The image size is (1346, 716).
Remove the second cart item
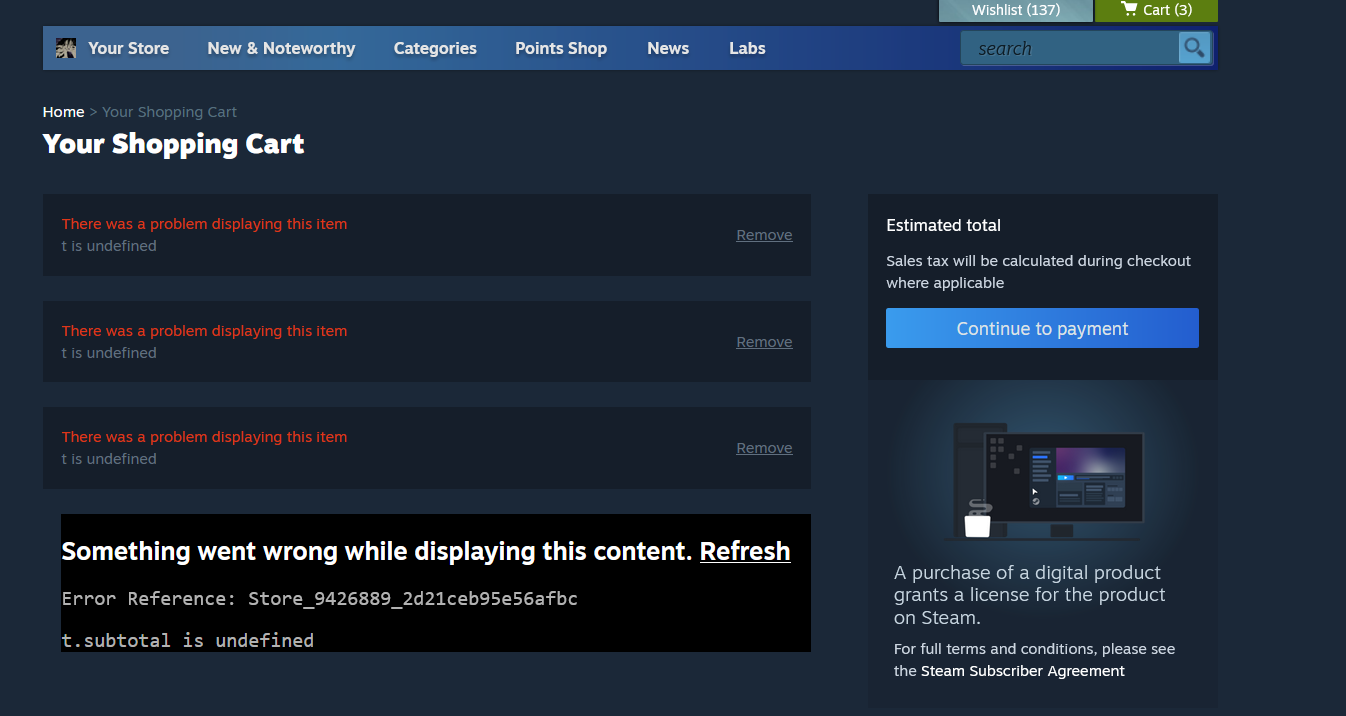click(x=764, y=342)
